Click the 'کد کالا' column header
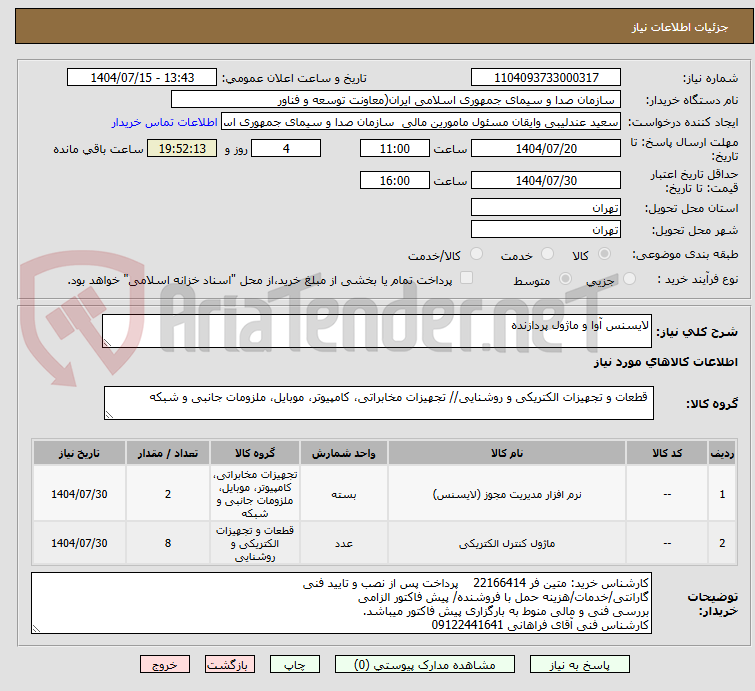755x691 pixels. 667,453
